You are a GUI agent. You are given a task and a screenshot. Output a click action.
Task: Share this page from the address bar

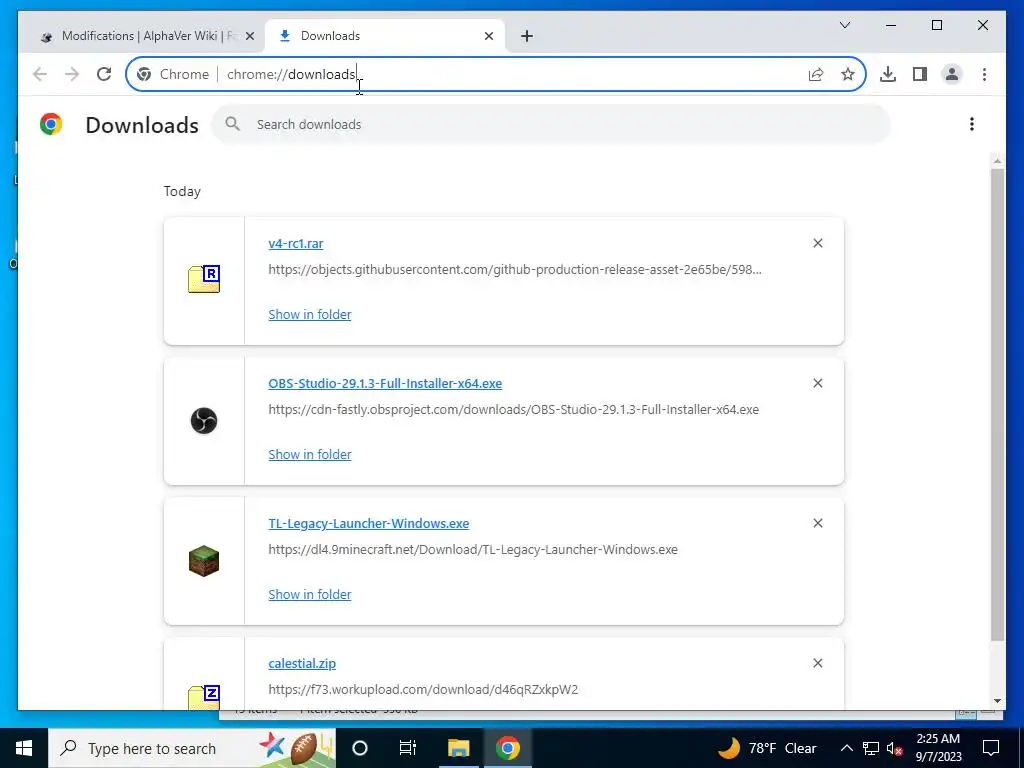[x=816, y=74]
